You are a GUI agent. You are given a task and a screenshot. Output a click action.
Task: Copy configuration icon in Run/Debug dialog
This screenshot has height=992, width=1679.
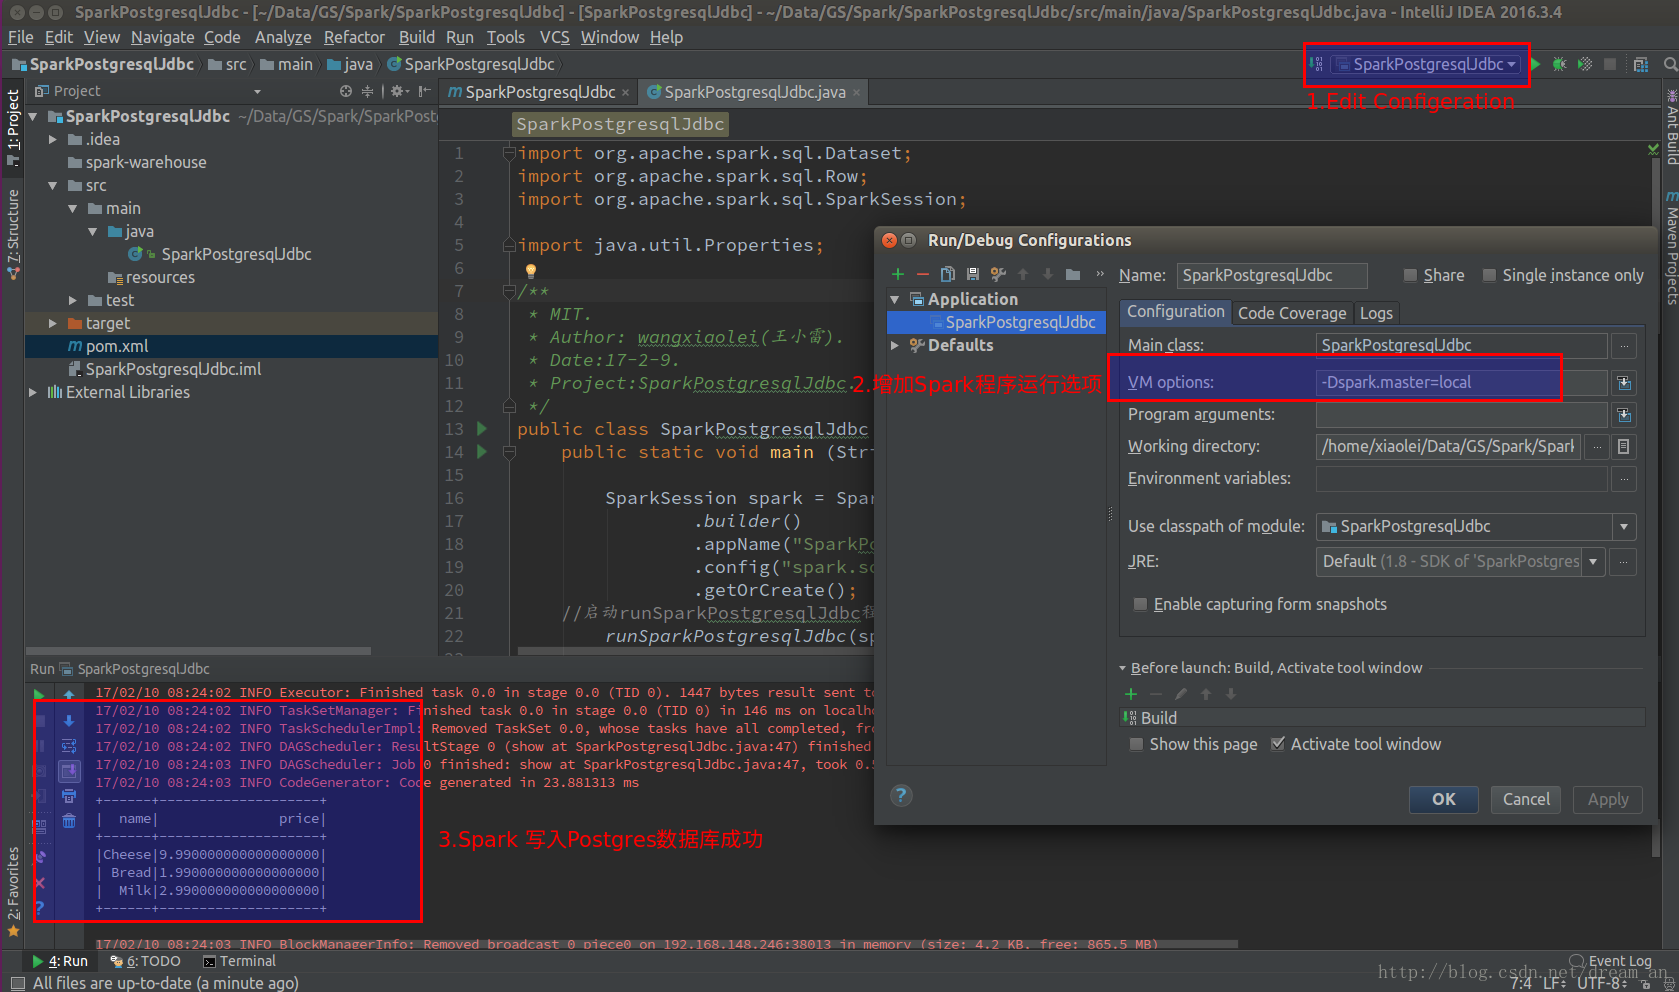pos(947,274)
